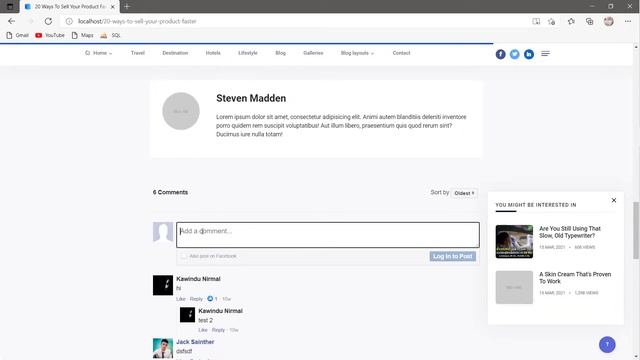This screenshot has height=360, width=640.
Task: Open browser settings and more menu
Action: click(628, 21)
